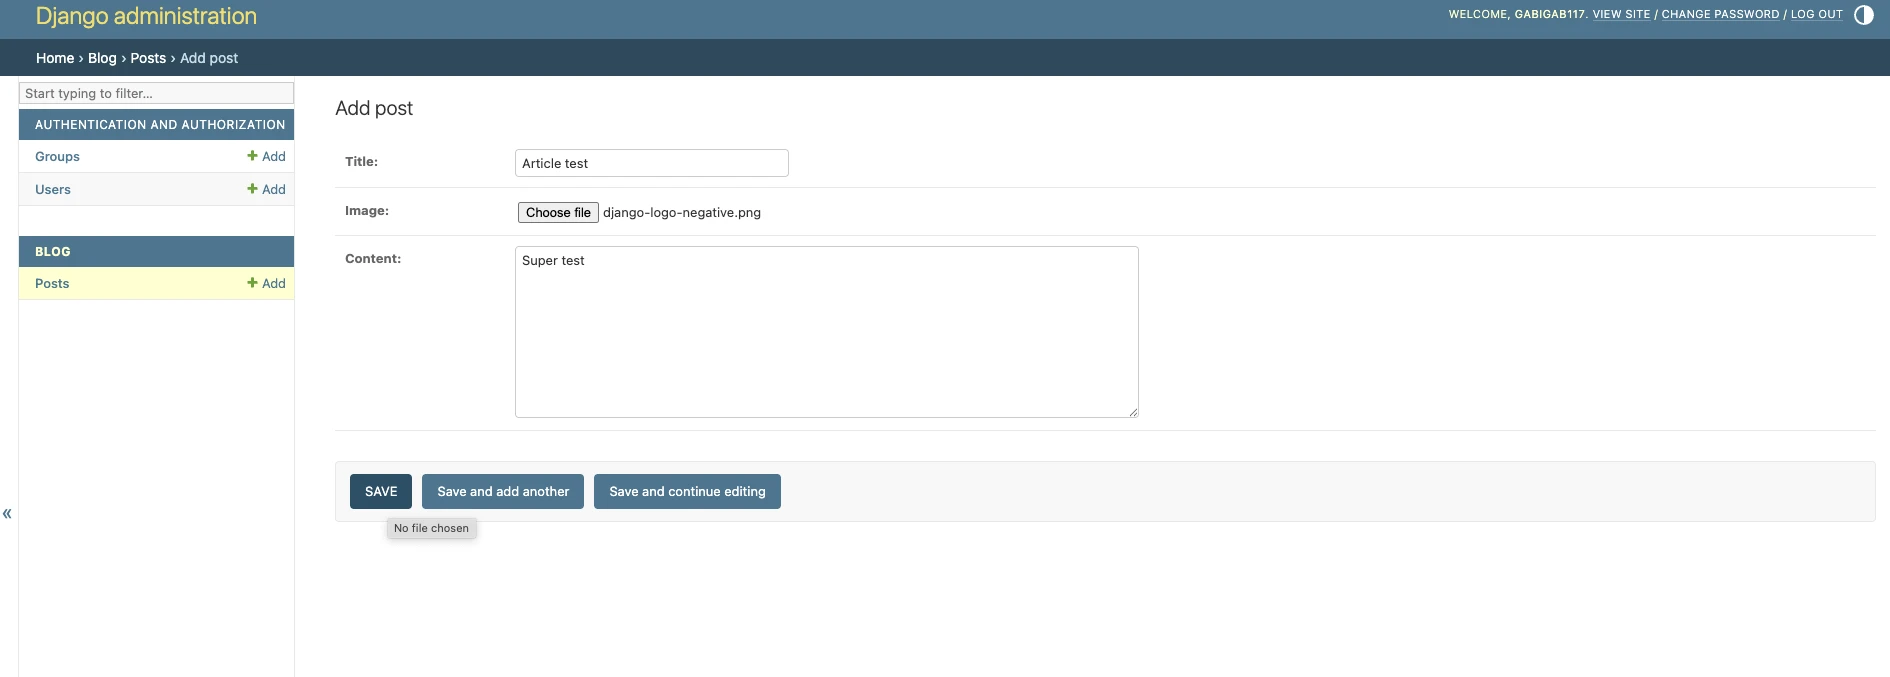The image size is (1890, 677).
Task: Focus the Title text field
Action: point(651,164)
